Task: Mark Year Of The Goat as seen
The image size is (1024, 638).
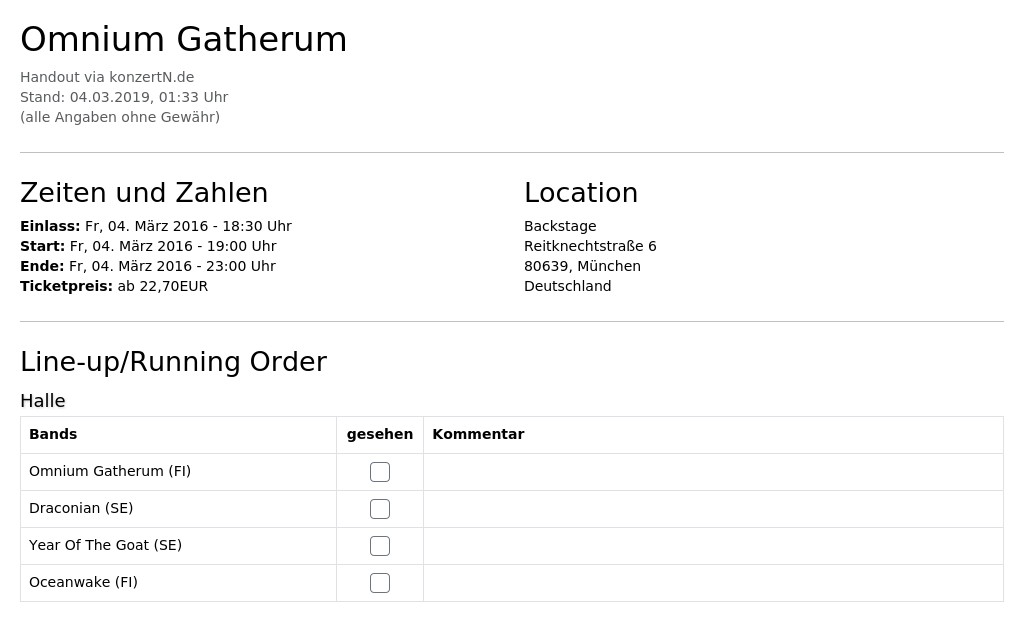Action: tap(380, 546)
